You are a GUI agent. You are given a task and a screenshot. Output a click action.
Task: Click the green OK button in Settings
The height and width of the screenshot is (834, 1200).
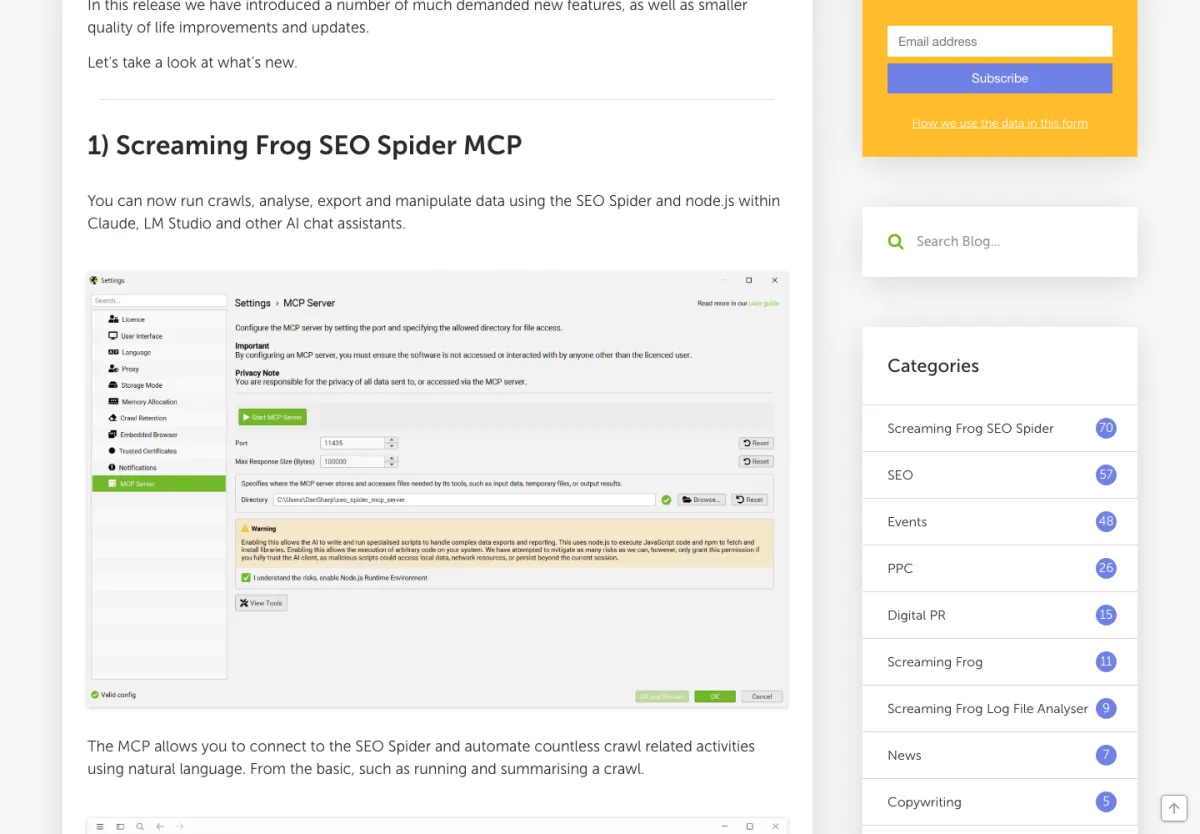tap(715, 696)
